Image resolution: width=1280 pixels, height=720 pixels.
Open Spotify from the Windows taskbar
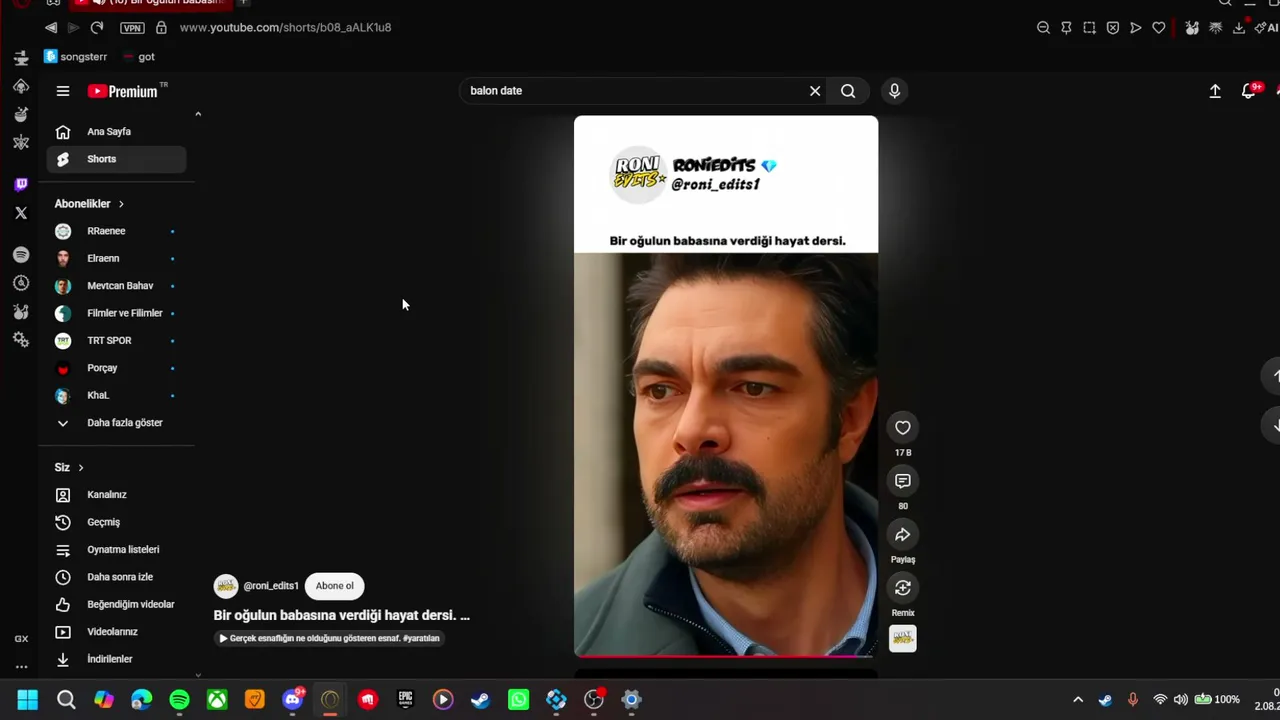180,700
